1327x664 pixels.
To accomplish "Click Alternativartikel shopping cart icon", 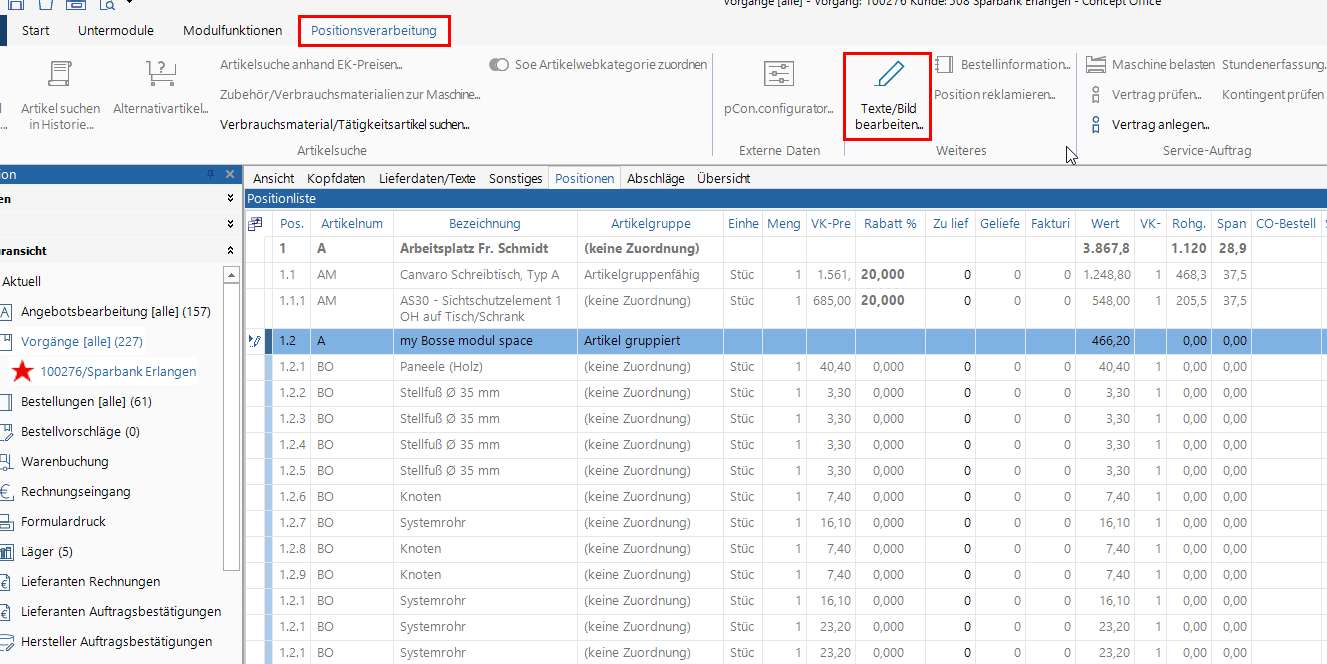I will click(x=161, y=75).
